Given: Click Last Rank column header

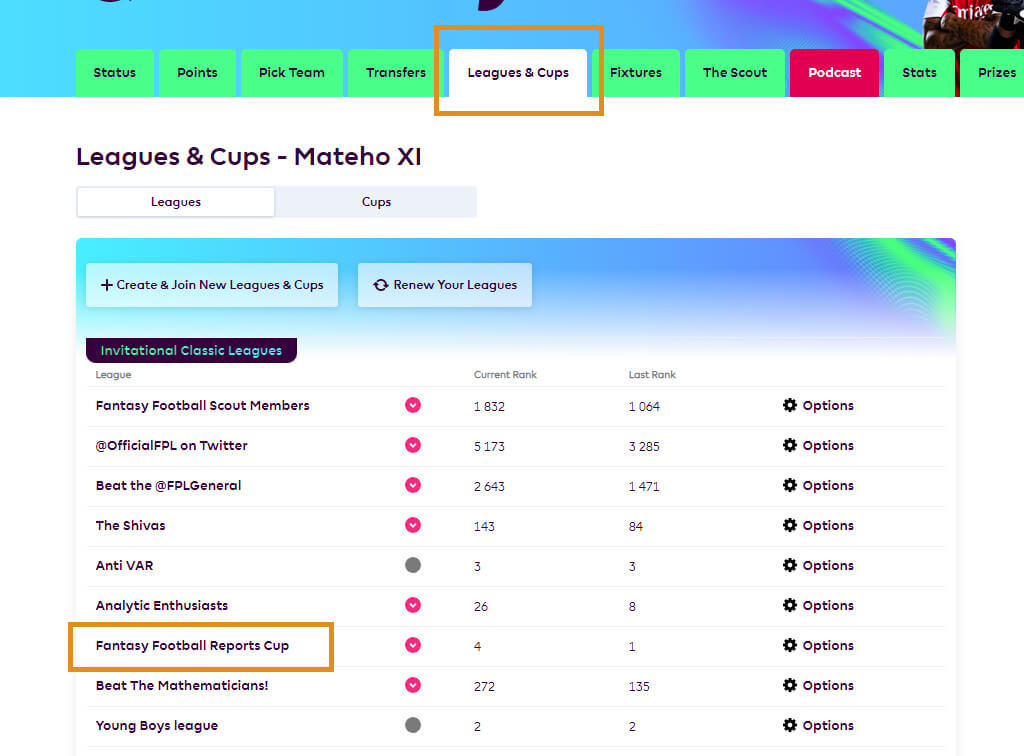Looking at the screenshot, I should pos(652,375).
